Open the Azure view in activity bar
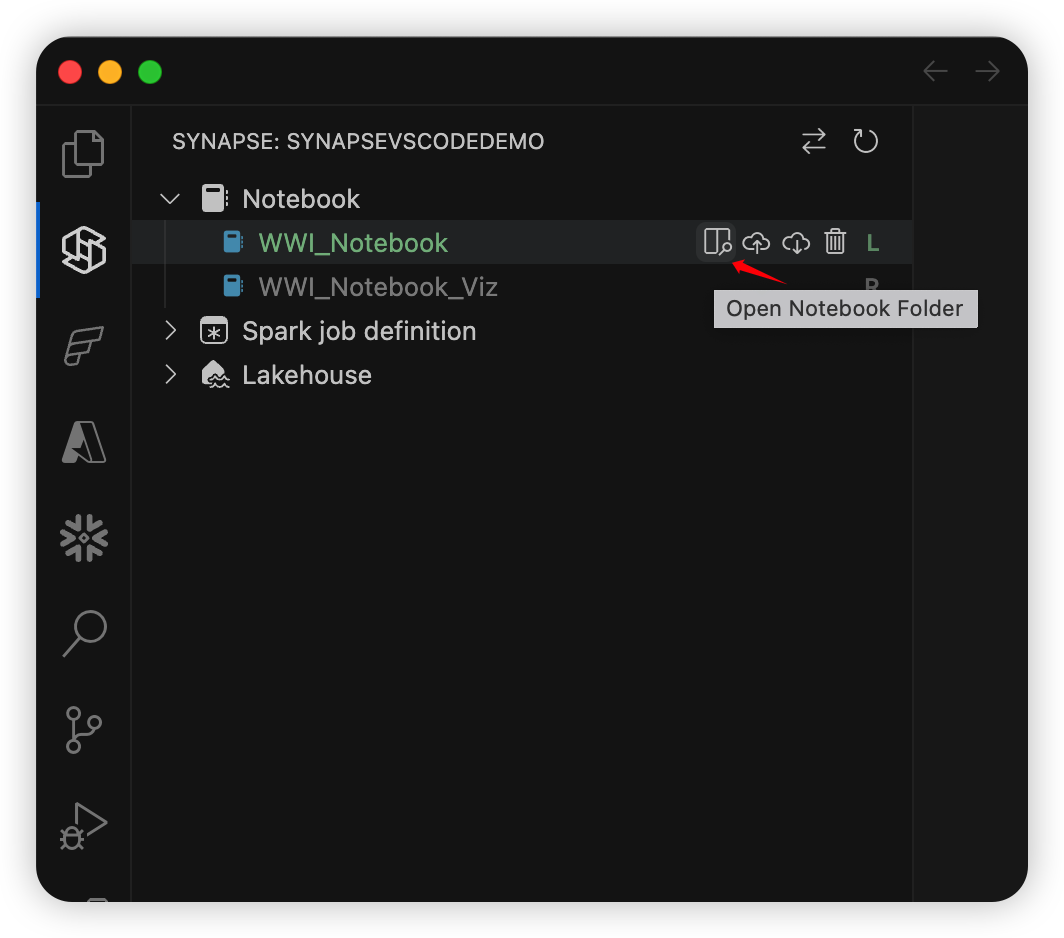The image size is (1064, 938). (84, 442)
